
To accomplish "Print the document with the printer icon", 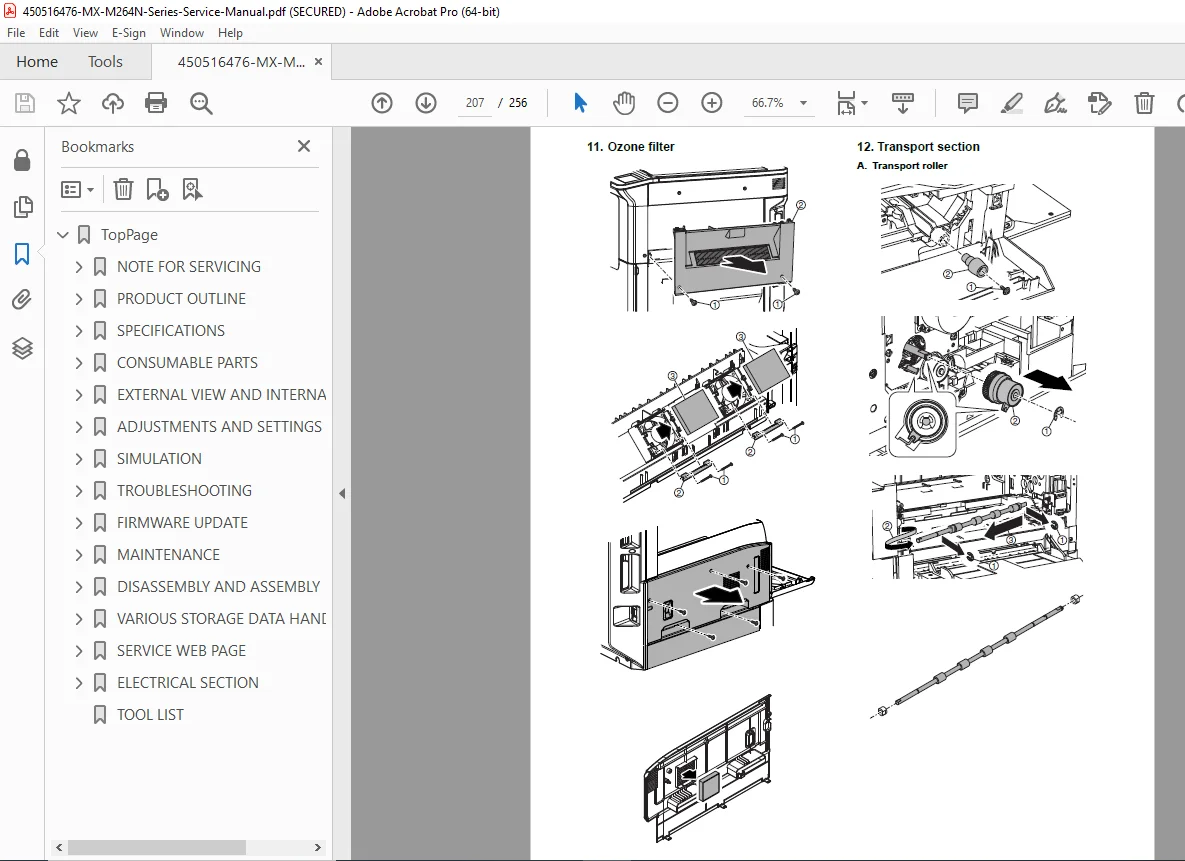I will pyautogui.click(x=156, y=103).
